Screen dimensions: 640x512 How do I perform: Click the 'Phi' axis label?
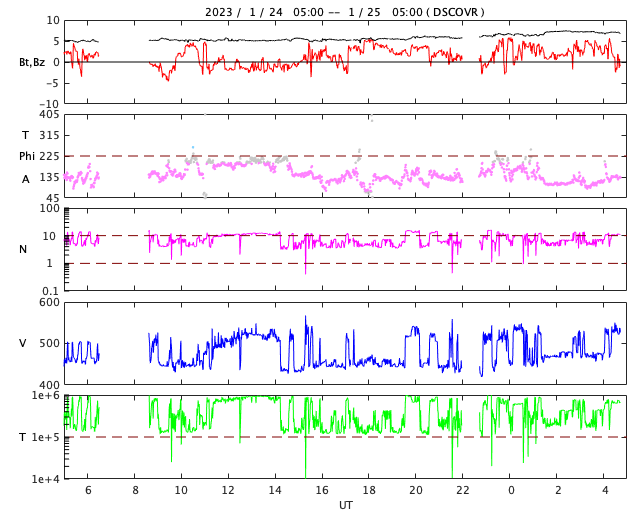pos(27,156)
